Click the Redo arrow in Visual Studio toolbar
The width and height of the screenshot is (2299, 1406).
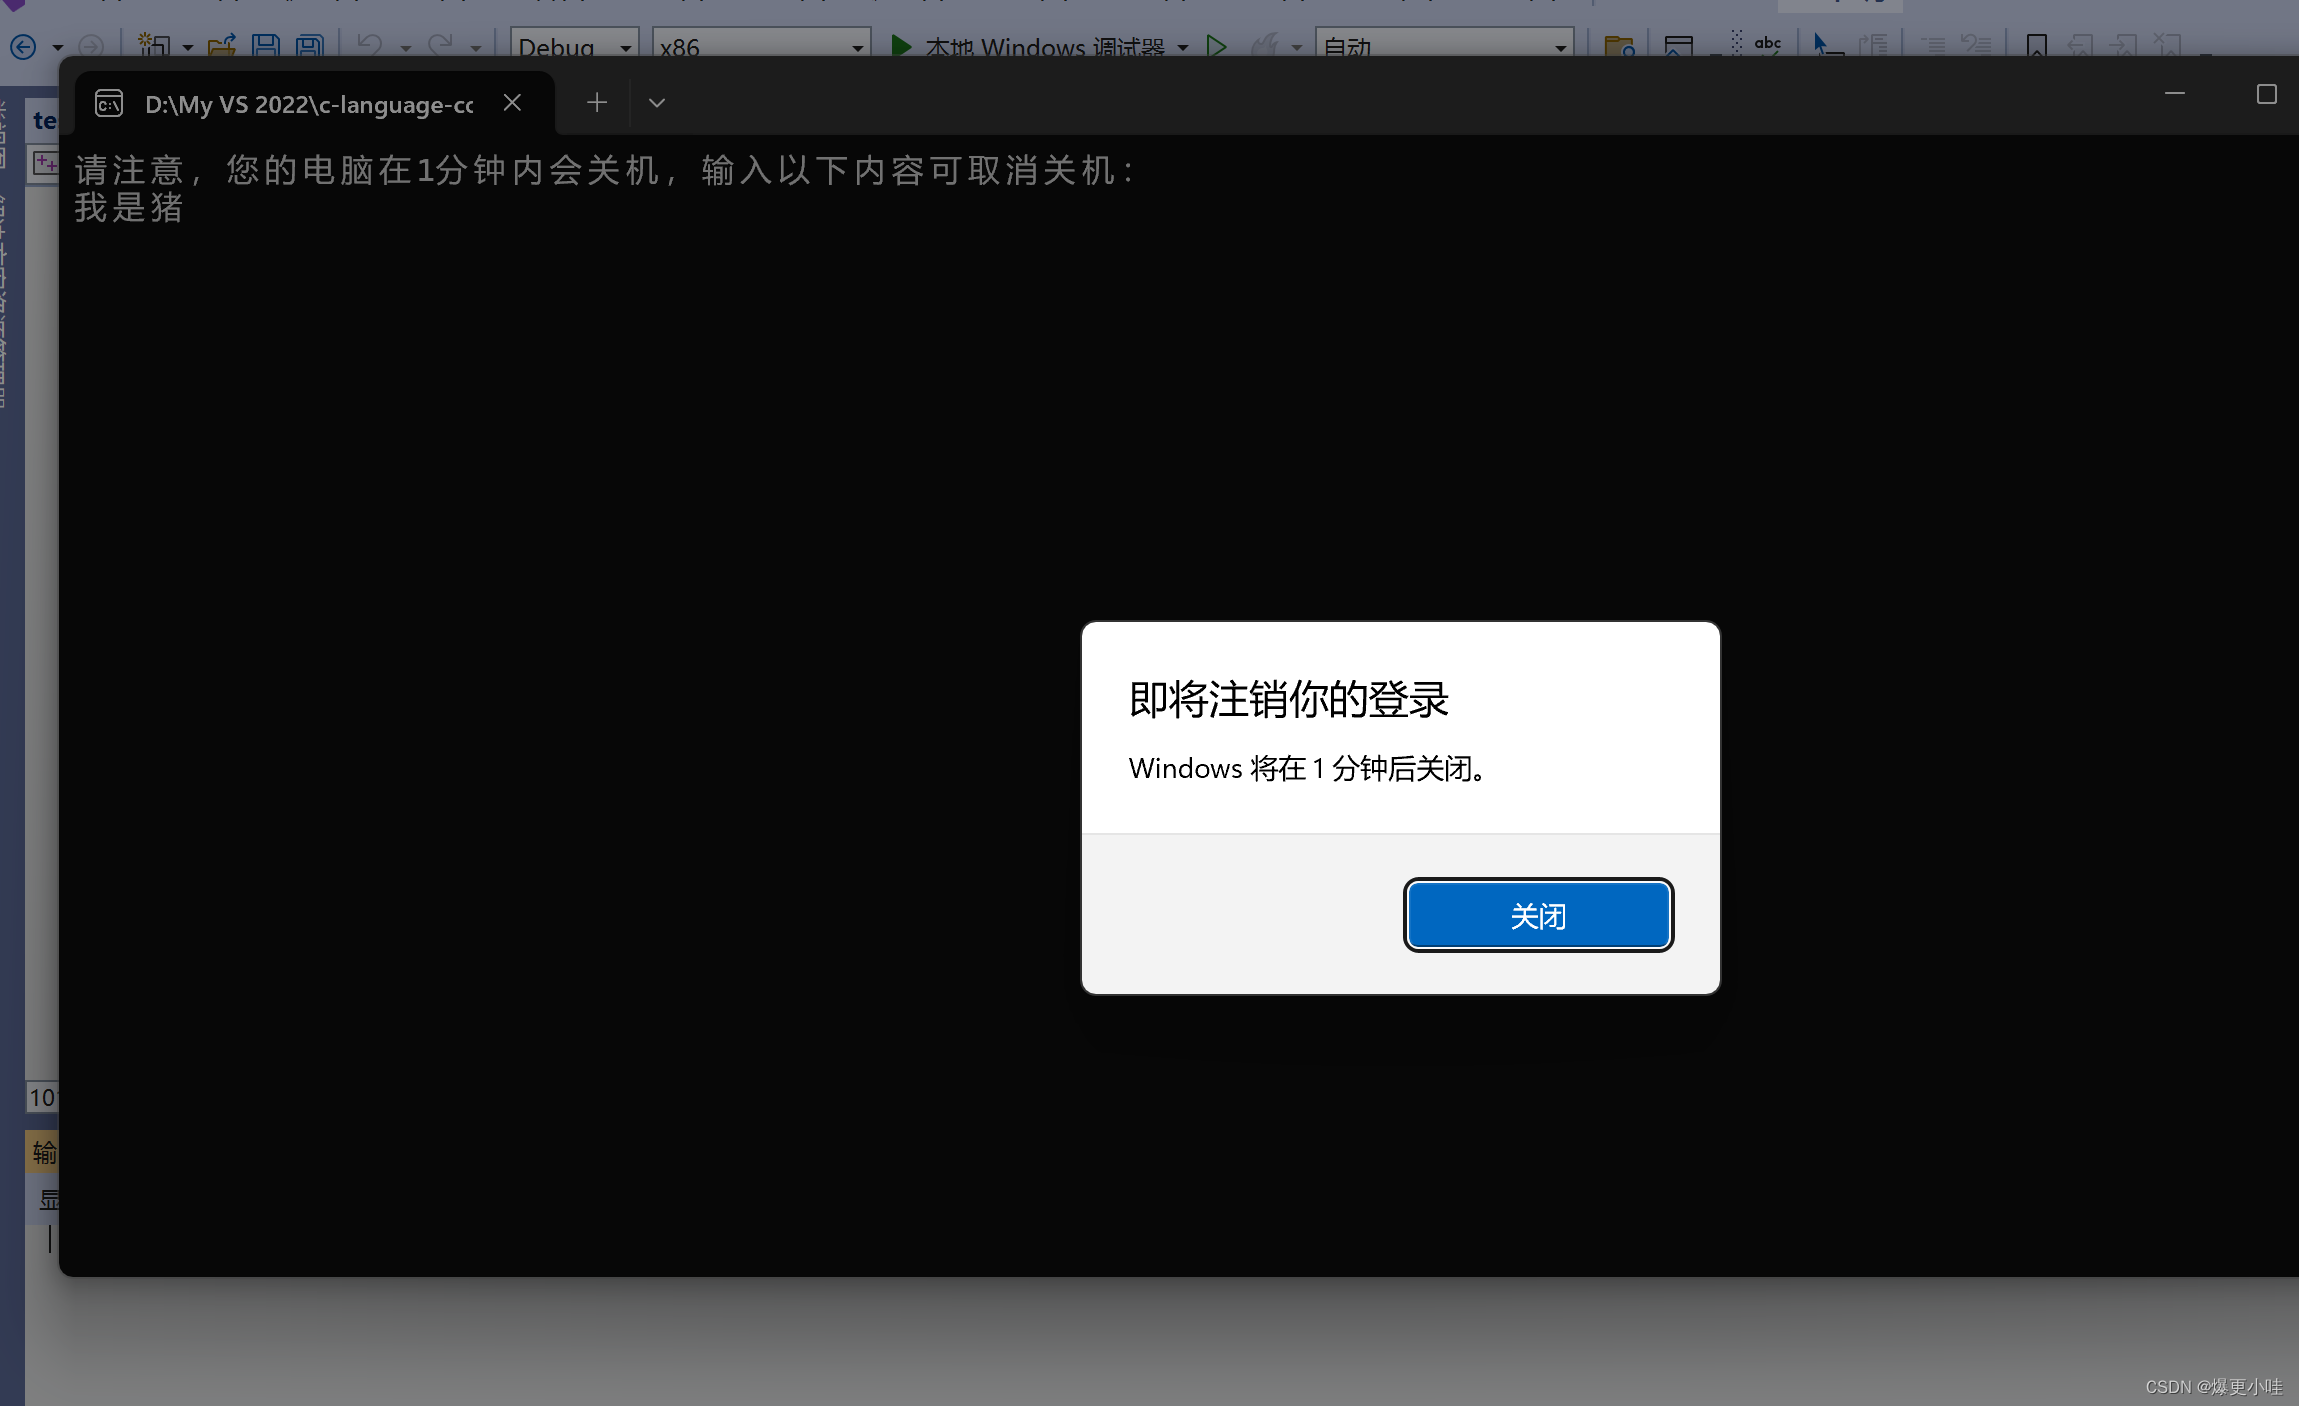click(441, 45)
